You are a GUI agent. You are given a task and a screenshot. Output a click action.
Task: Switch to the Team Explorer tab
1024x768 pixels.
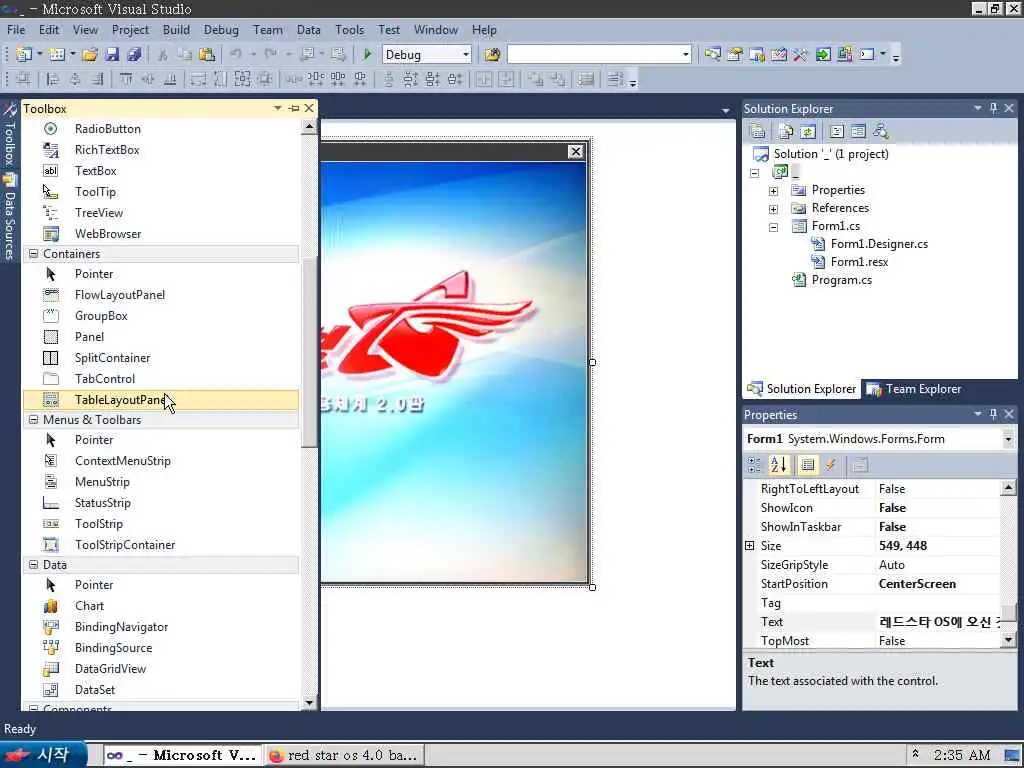[x=914, y=389]
